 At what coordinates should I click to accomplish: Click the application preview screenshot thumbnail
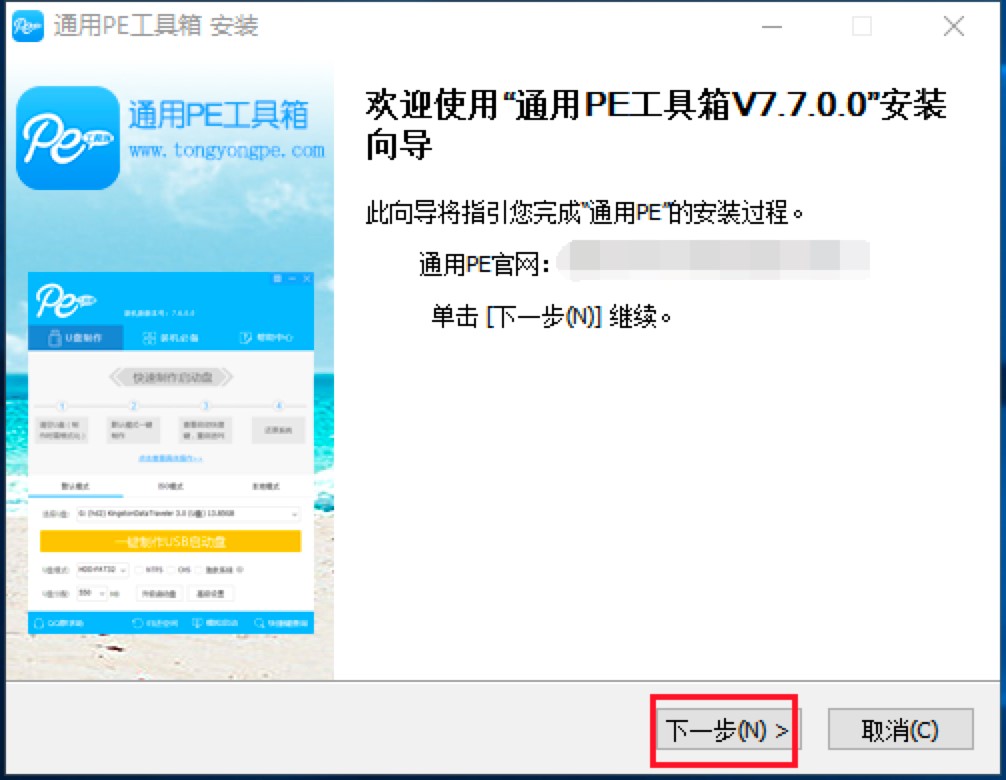(171, 453)
